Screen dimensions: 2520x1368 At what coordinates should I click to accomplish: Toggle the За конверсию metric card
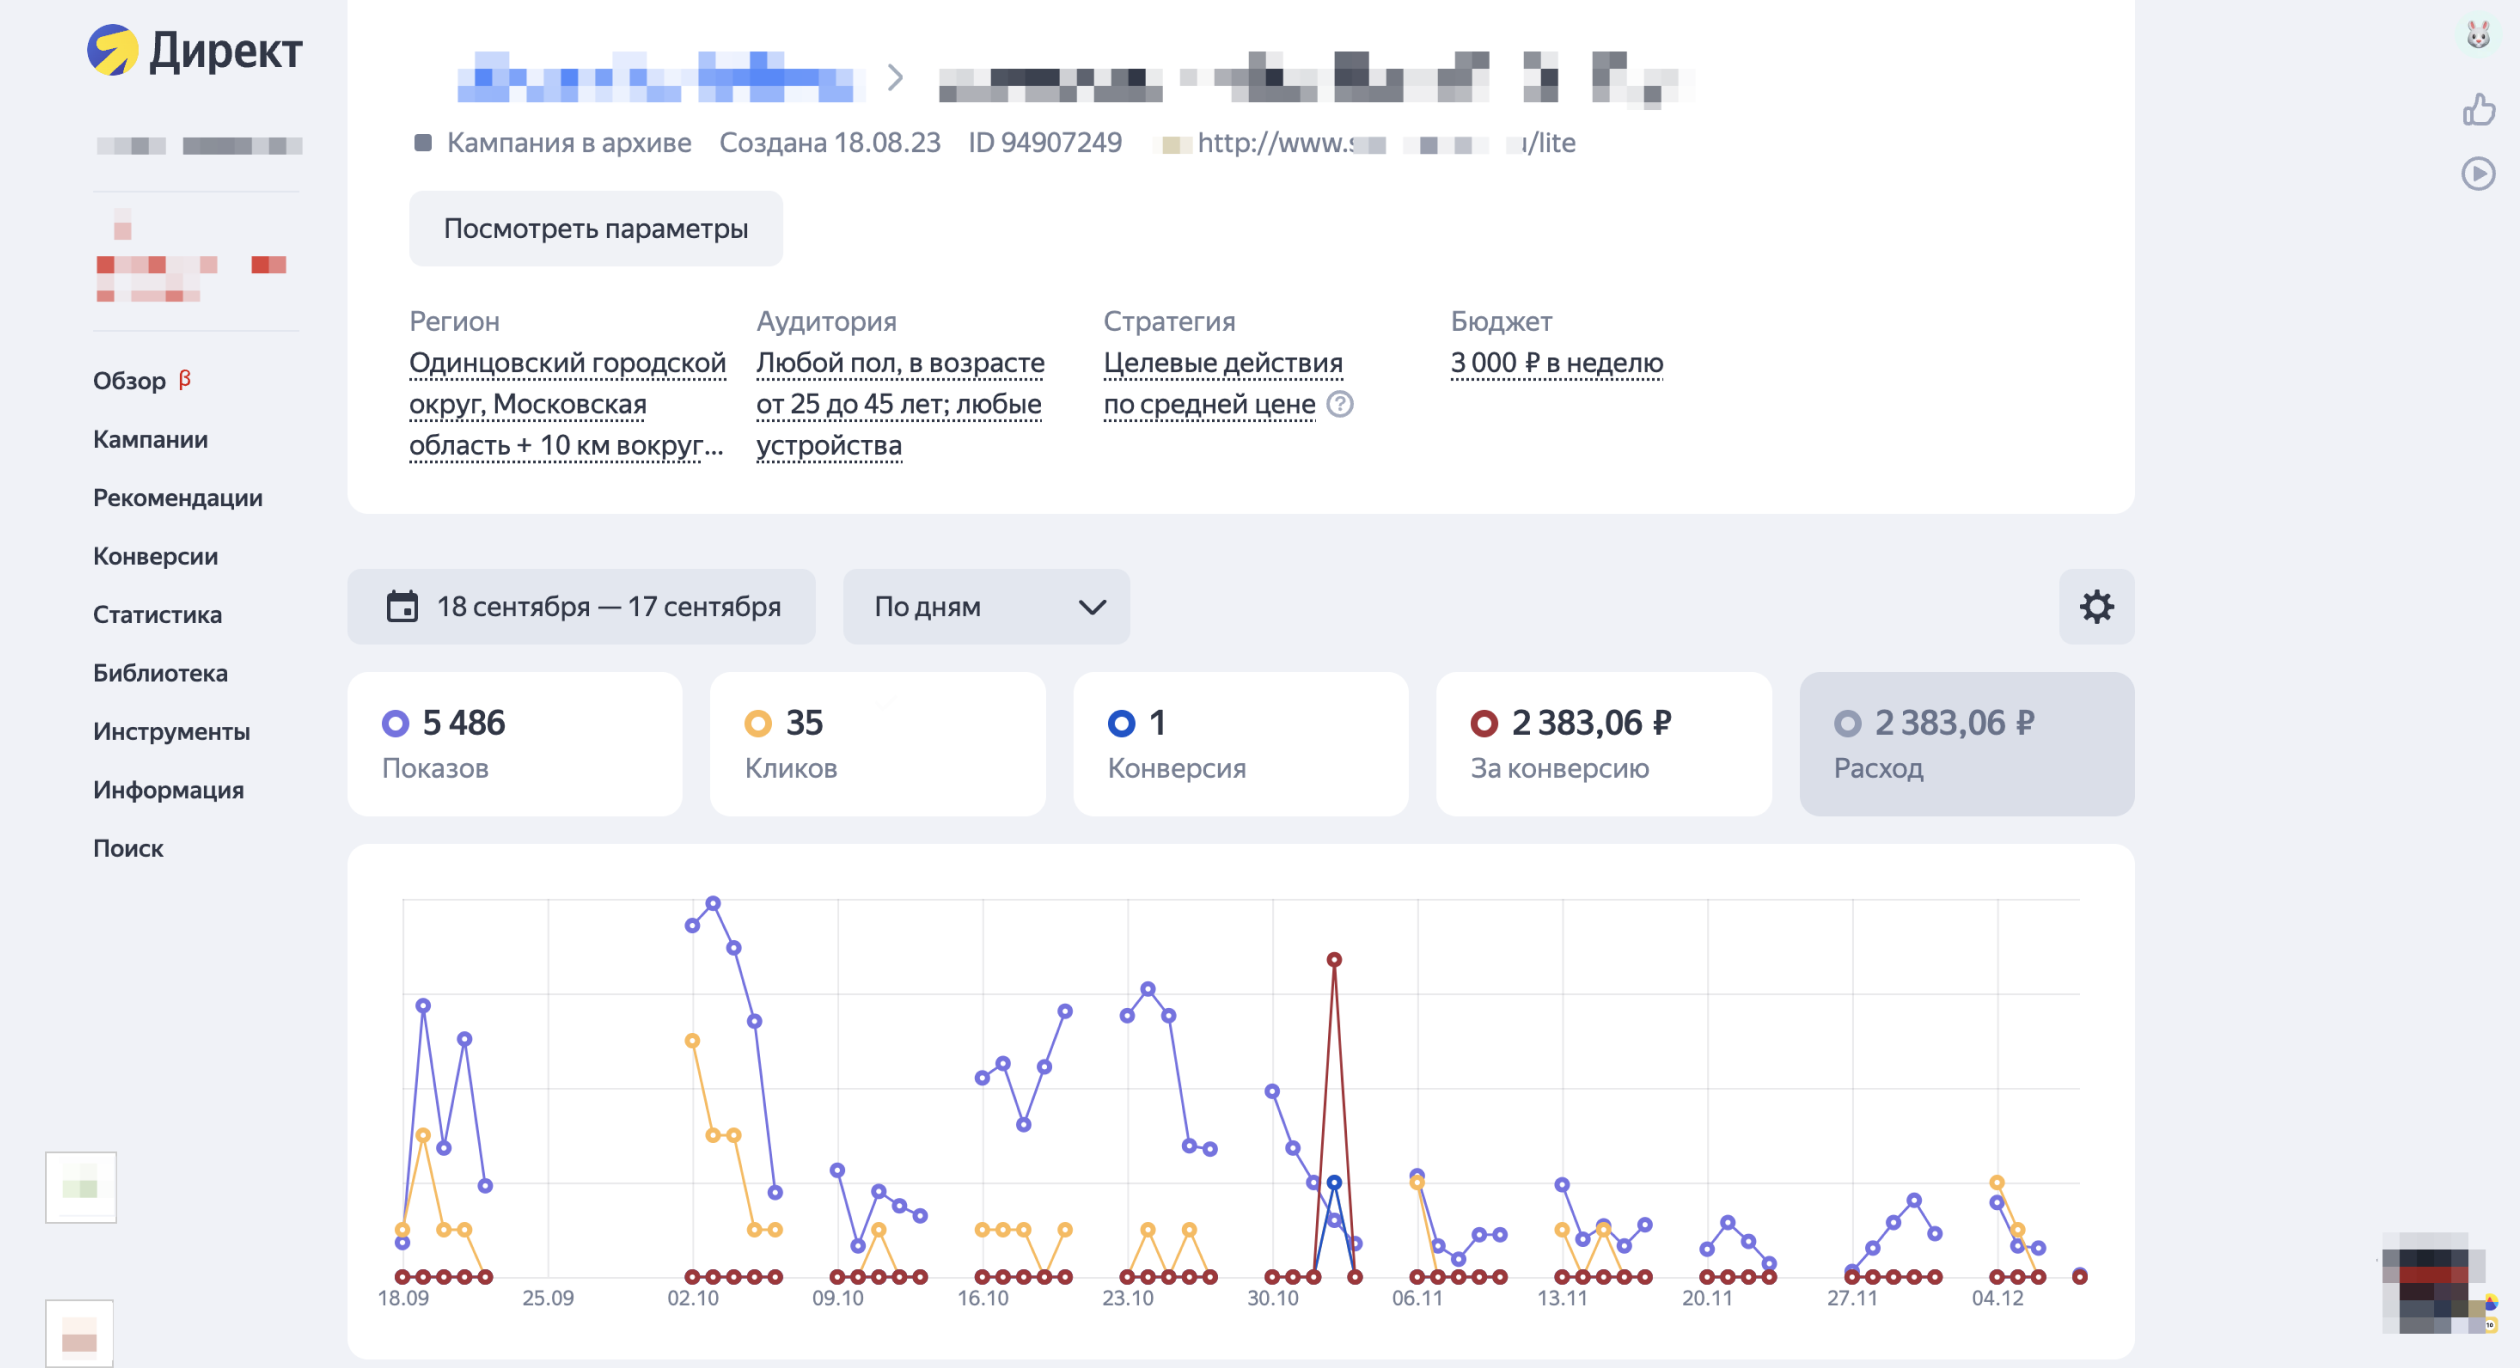[1603, 744]
